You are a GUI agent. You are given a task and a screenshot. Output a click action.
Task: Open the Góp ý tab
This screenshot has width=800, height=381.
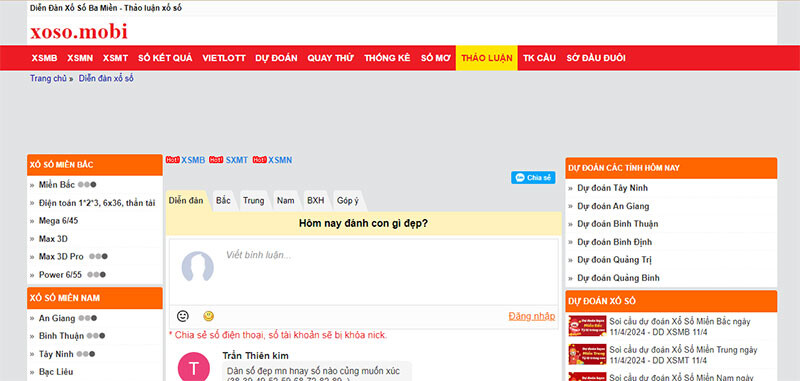coord(347,200)
